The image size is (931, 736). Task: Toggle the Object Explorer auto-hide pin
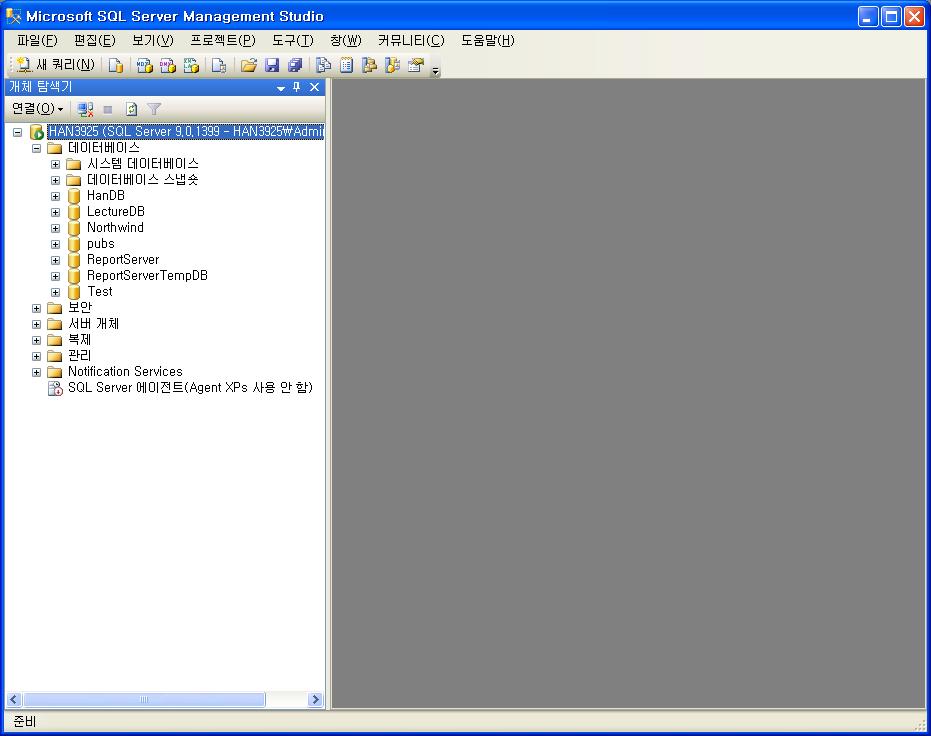[297, 87]
